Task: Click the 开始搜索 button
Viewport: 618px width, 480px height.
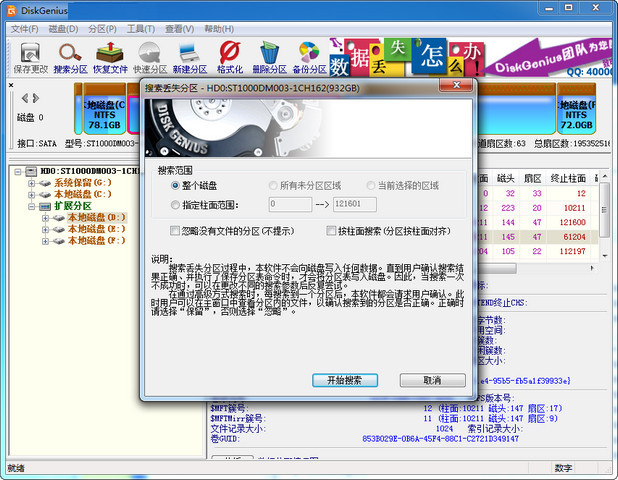Action: (344, 381)
